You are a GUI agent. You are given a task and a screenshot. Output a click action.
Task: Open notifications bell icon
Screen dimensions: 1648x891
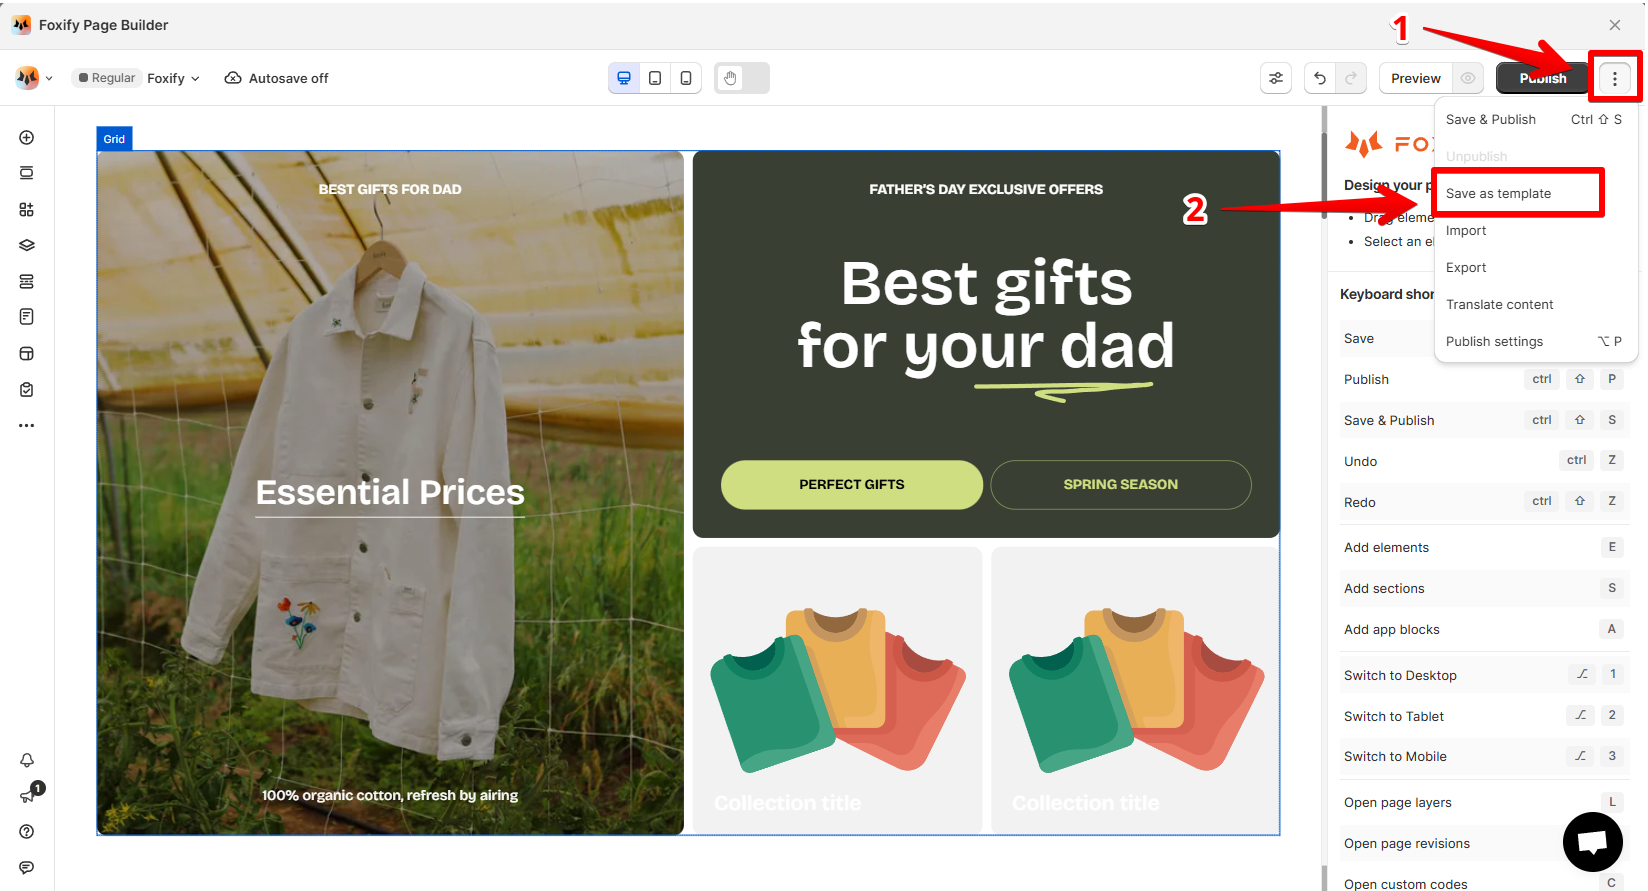27,760
